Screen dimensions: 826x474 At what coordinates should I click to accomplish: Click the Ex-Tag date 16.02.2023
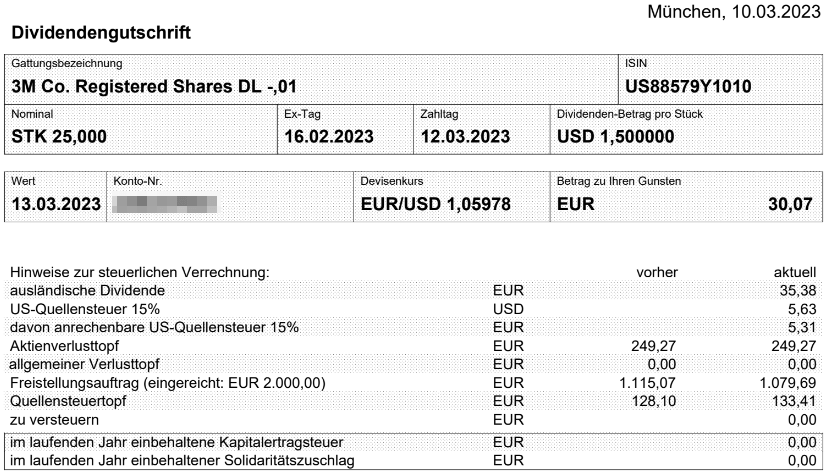point(329,136)
